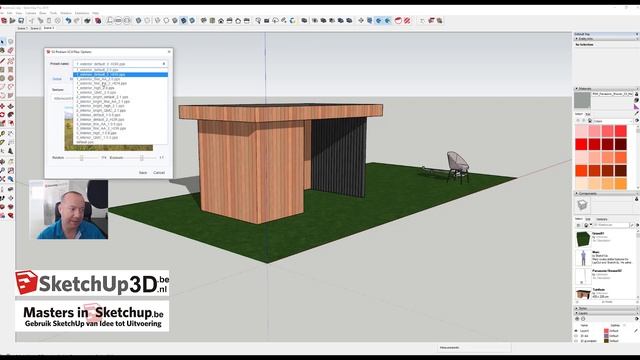
Task: Pick the Eraser tool in left toolbar
Action: click(11, 51)
